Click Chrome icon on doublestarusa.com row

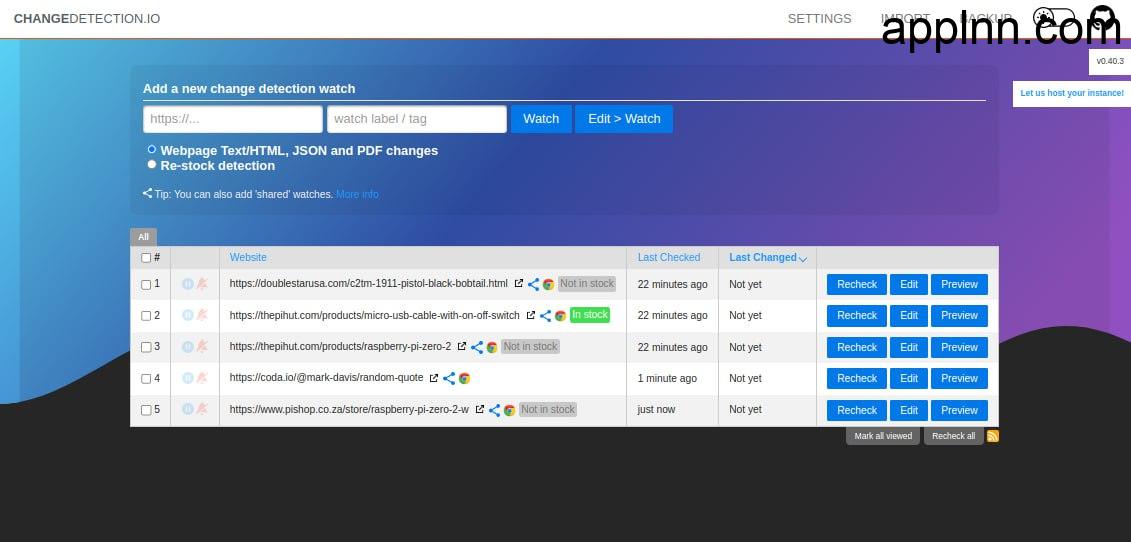point(548,284)
